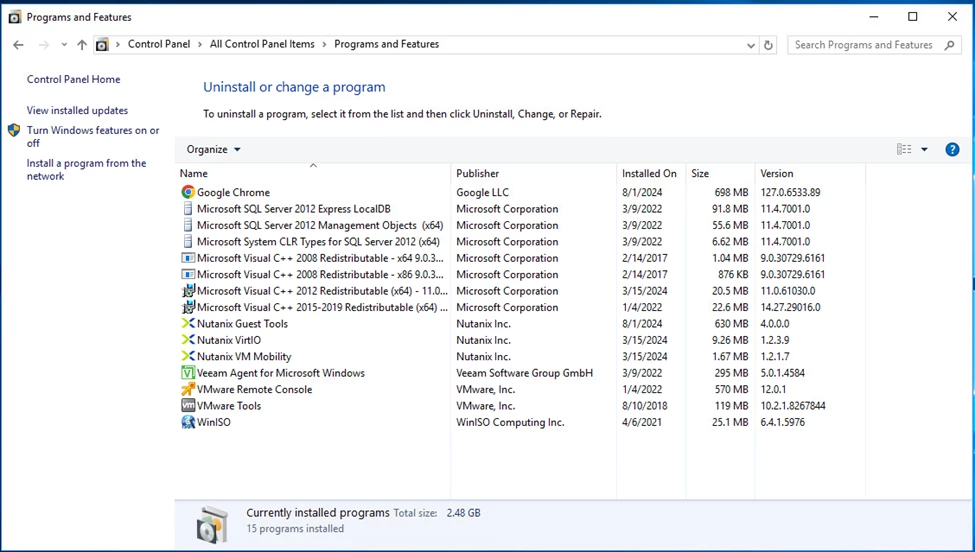Go back with the back arrow
Viewport: 975px width, 552px height.
[x=18, y=45]
